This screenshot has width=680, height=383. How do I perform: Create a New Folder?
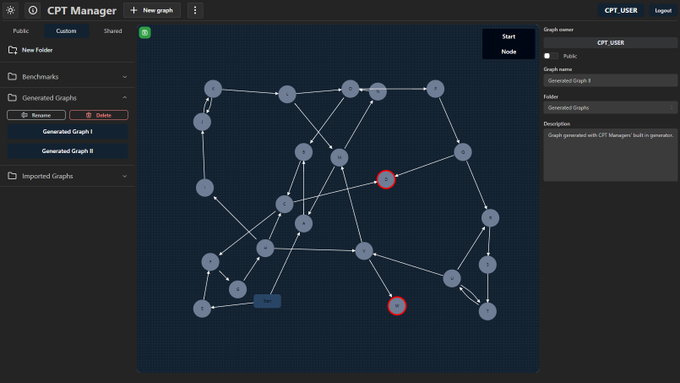pos(30,50)
